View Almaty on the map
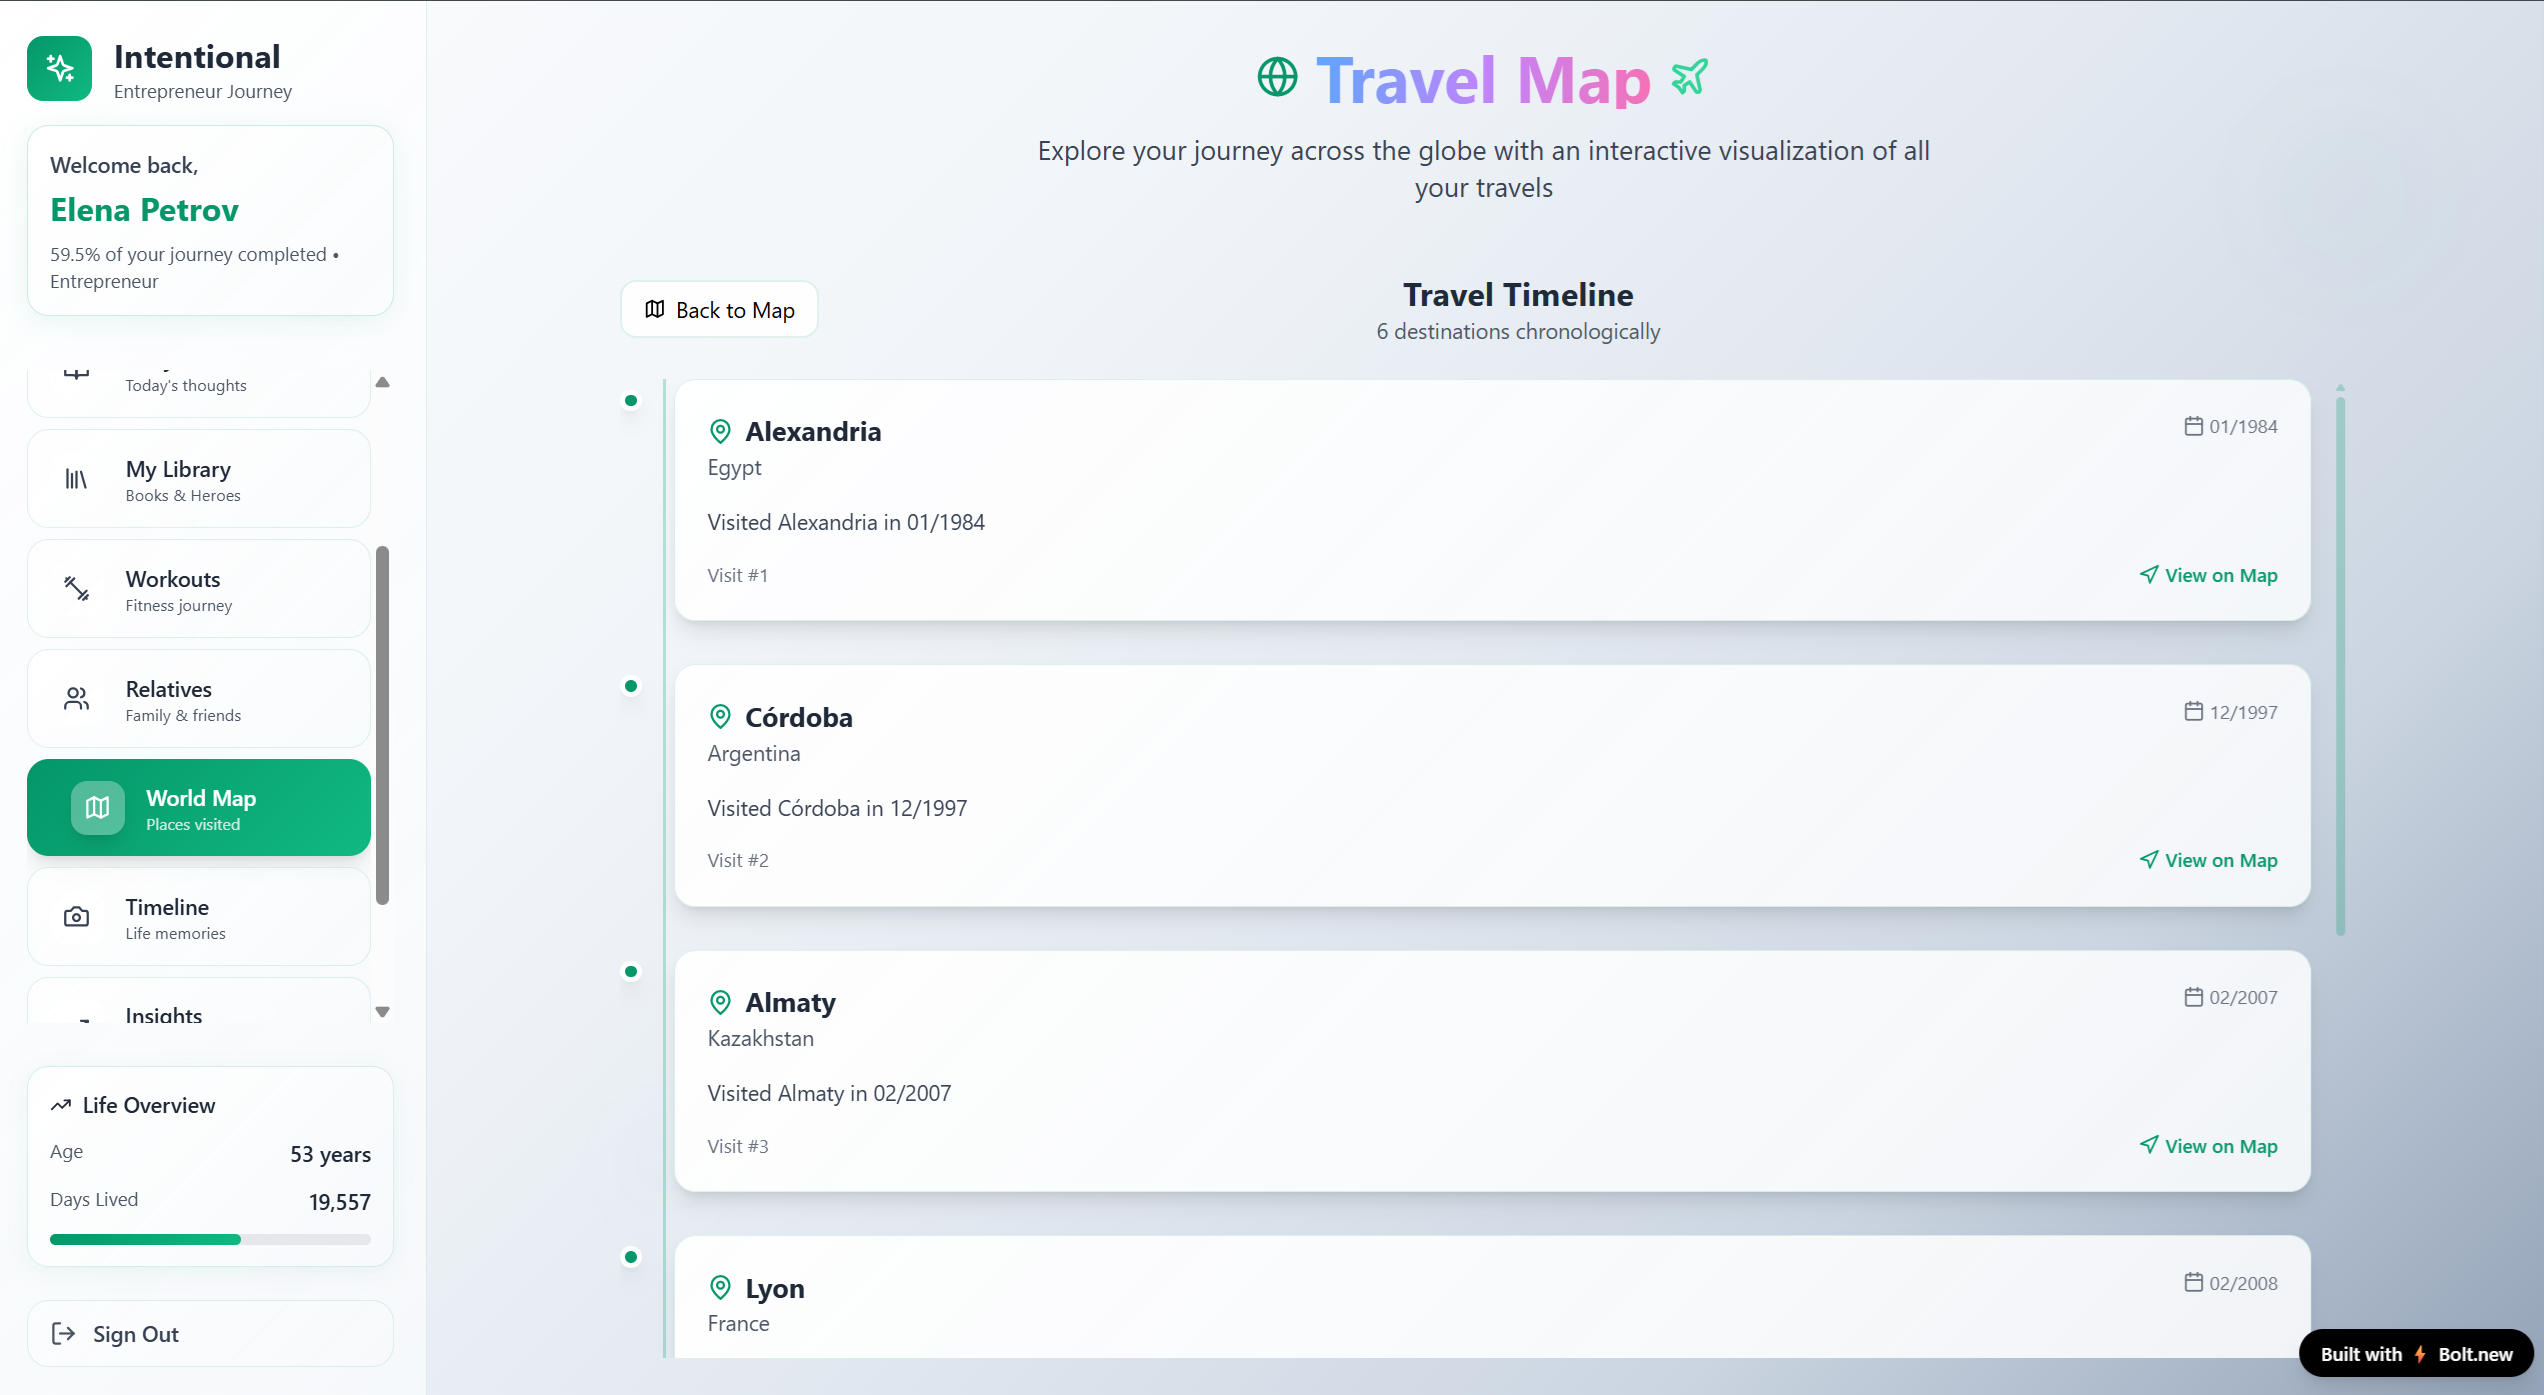The width and height of the screenshot is (2544, 1395). 2208,1146
